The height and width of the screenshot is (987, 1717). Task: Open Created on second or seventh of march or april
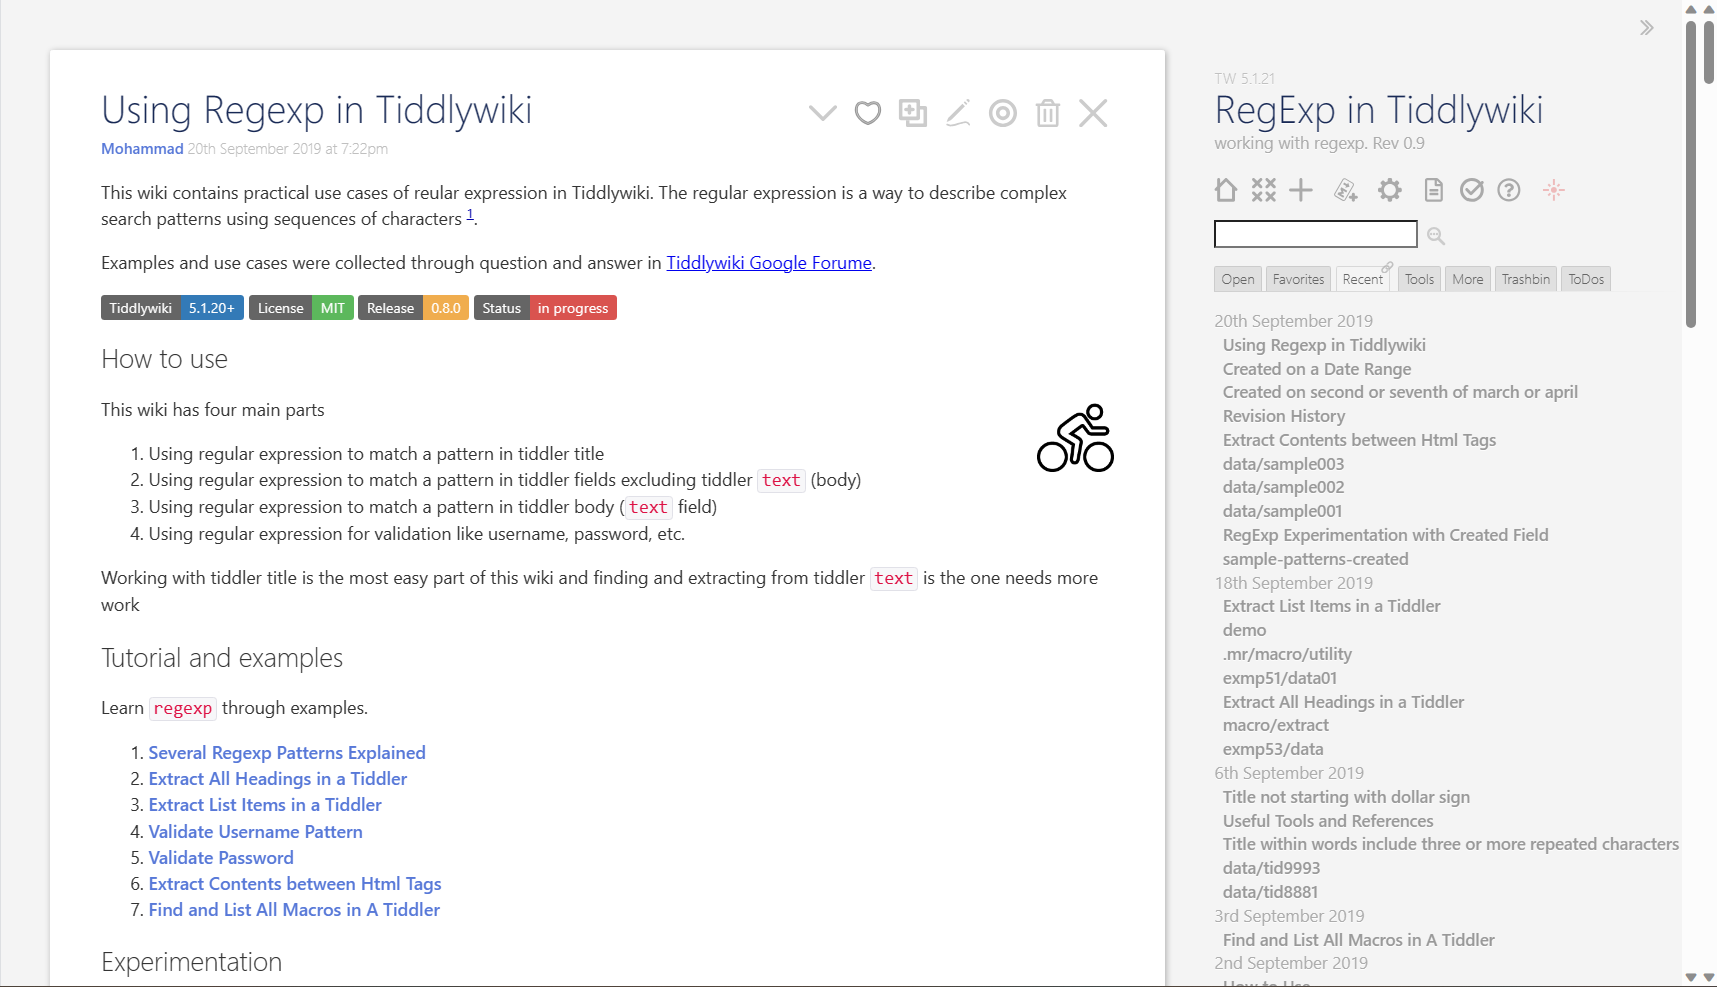click(1400, 392)
